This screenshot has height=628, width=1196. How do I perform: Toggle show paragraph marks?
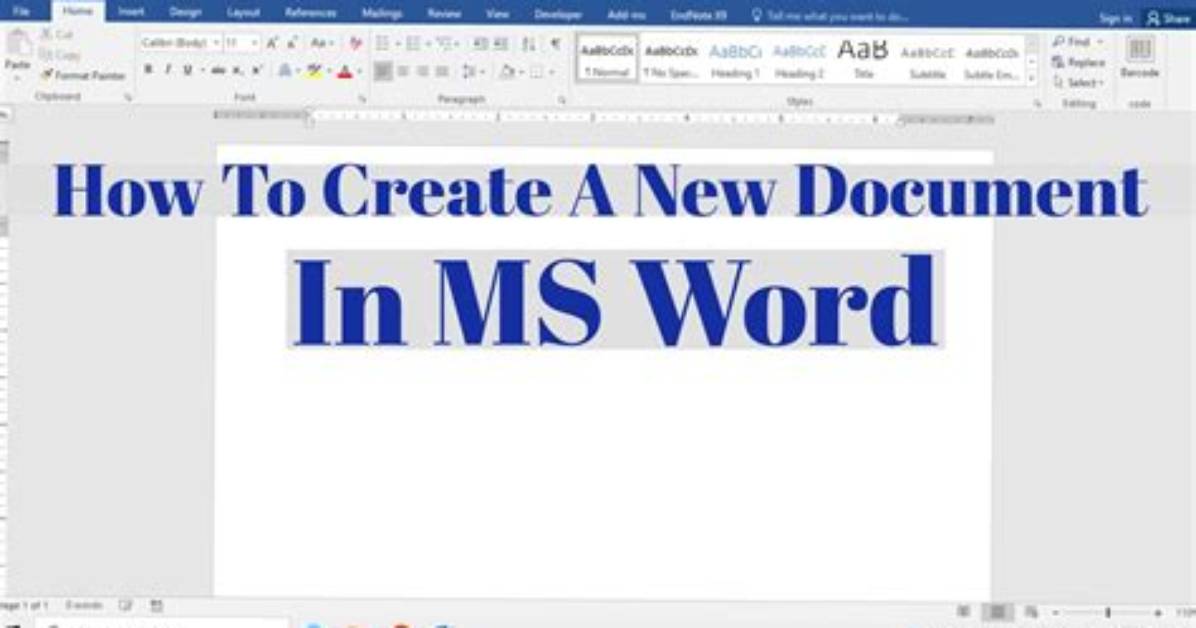coord(556,43)
